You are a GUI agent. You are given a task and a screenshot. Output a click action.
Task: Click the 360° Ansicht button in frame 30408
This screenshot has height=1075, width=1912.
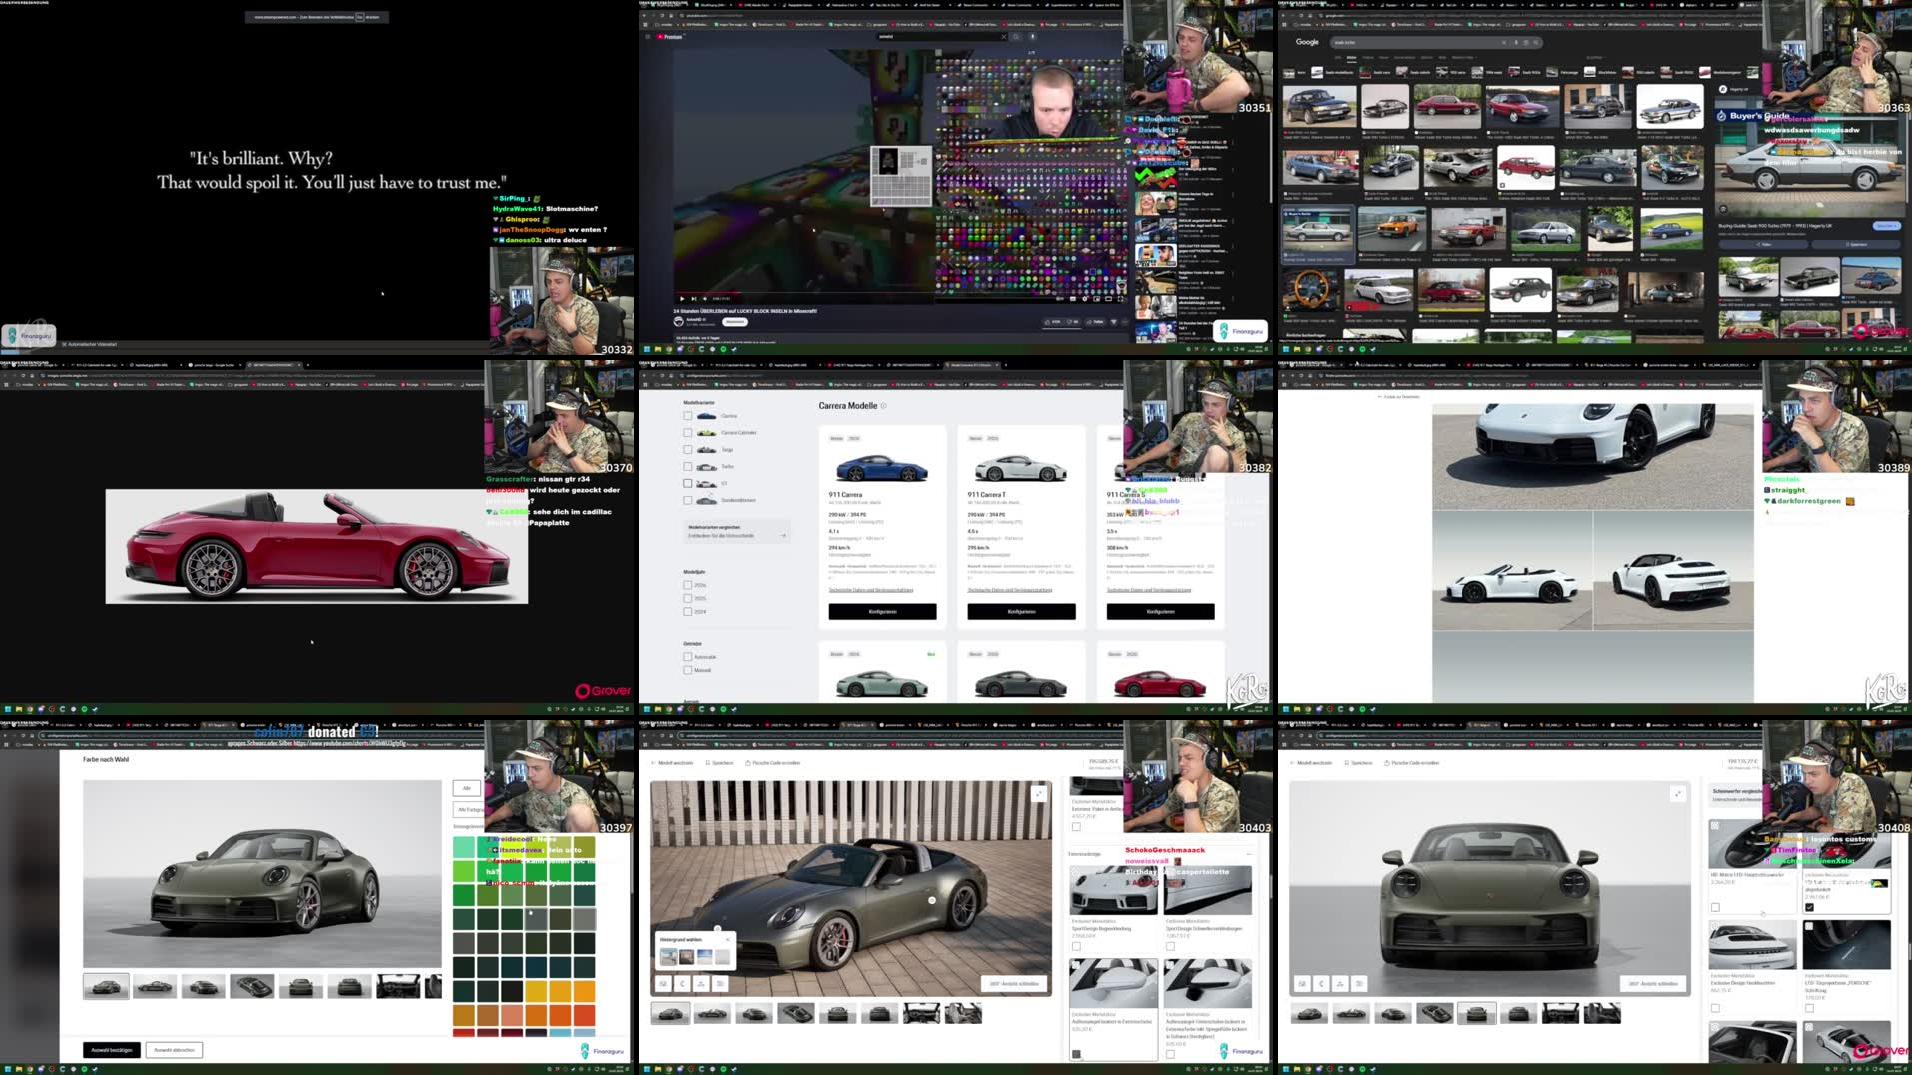point(1653,984)
